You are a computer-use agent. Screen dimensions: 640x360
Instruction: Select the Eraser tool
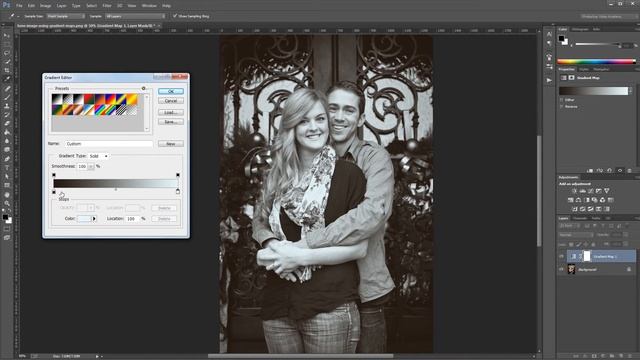pyautogui.click(x=7, y=123)
